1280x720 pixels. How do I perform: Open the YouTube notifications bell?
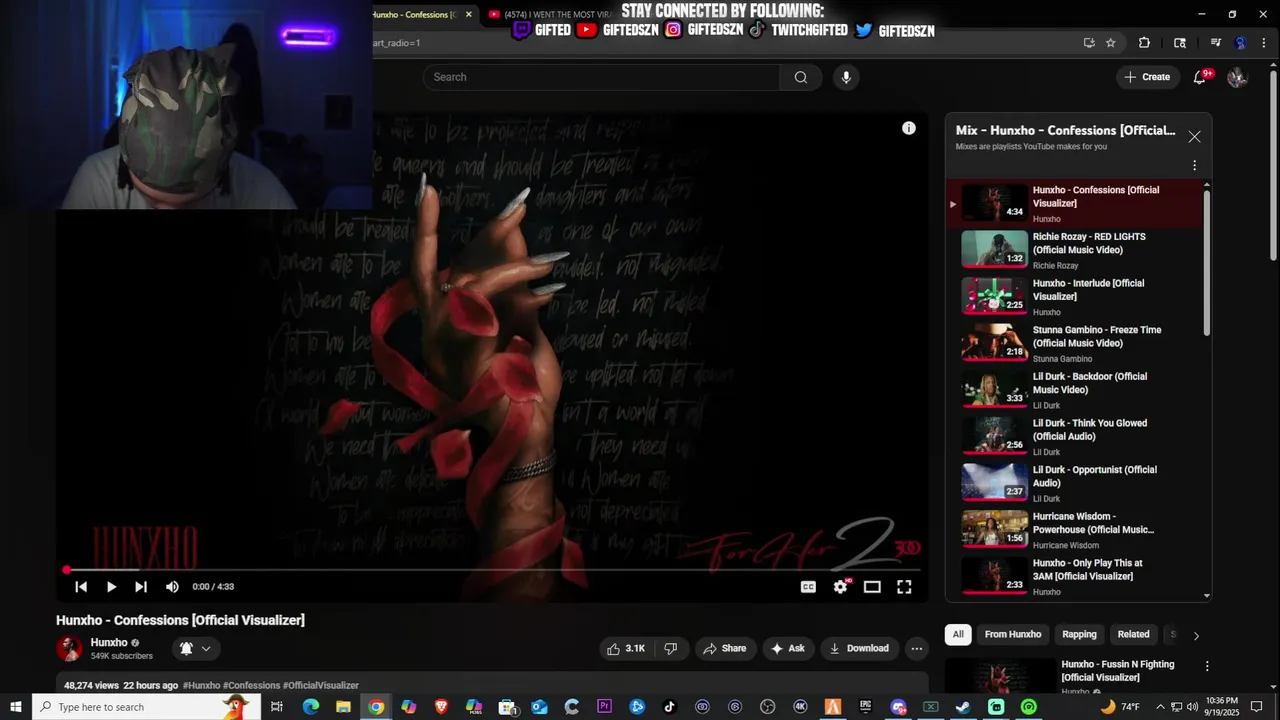click(x=1200, y=77)
